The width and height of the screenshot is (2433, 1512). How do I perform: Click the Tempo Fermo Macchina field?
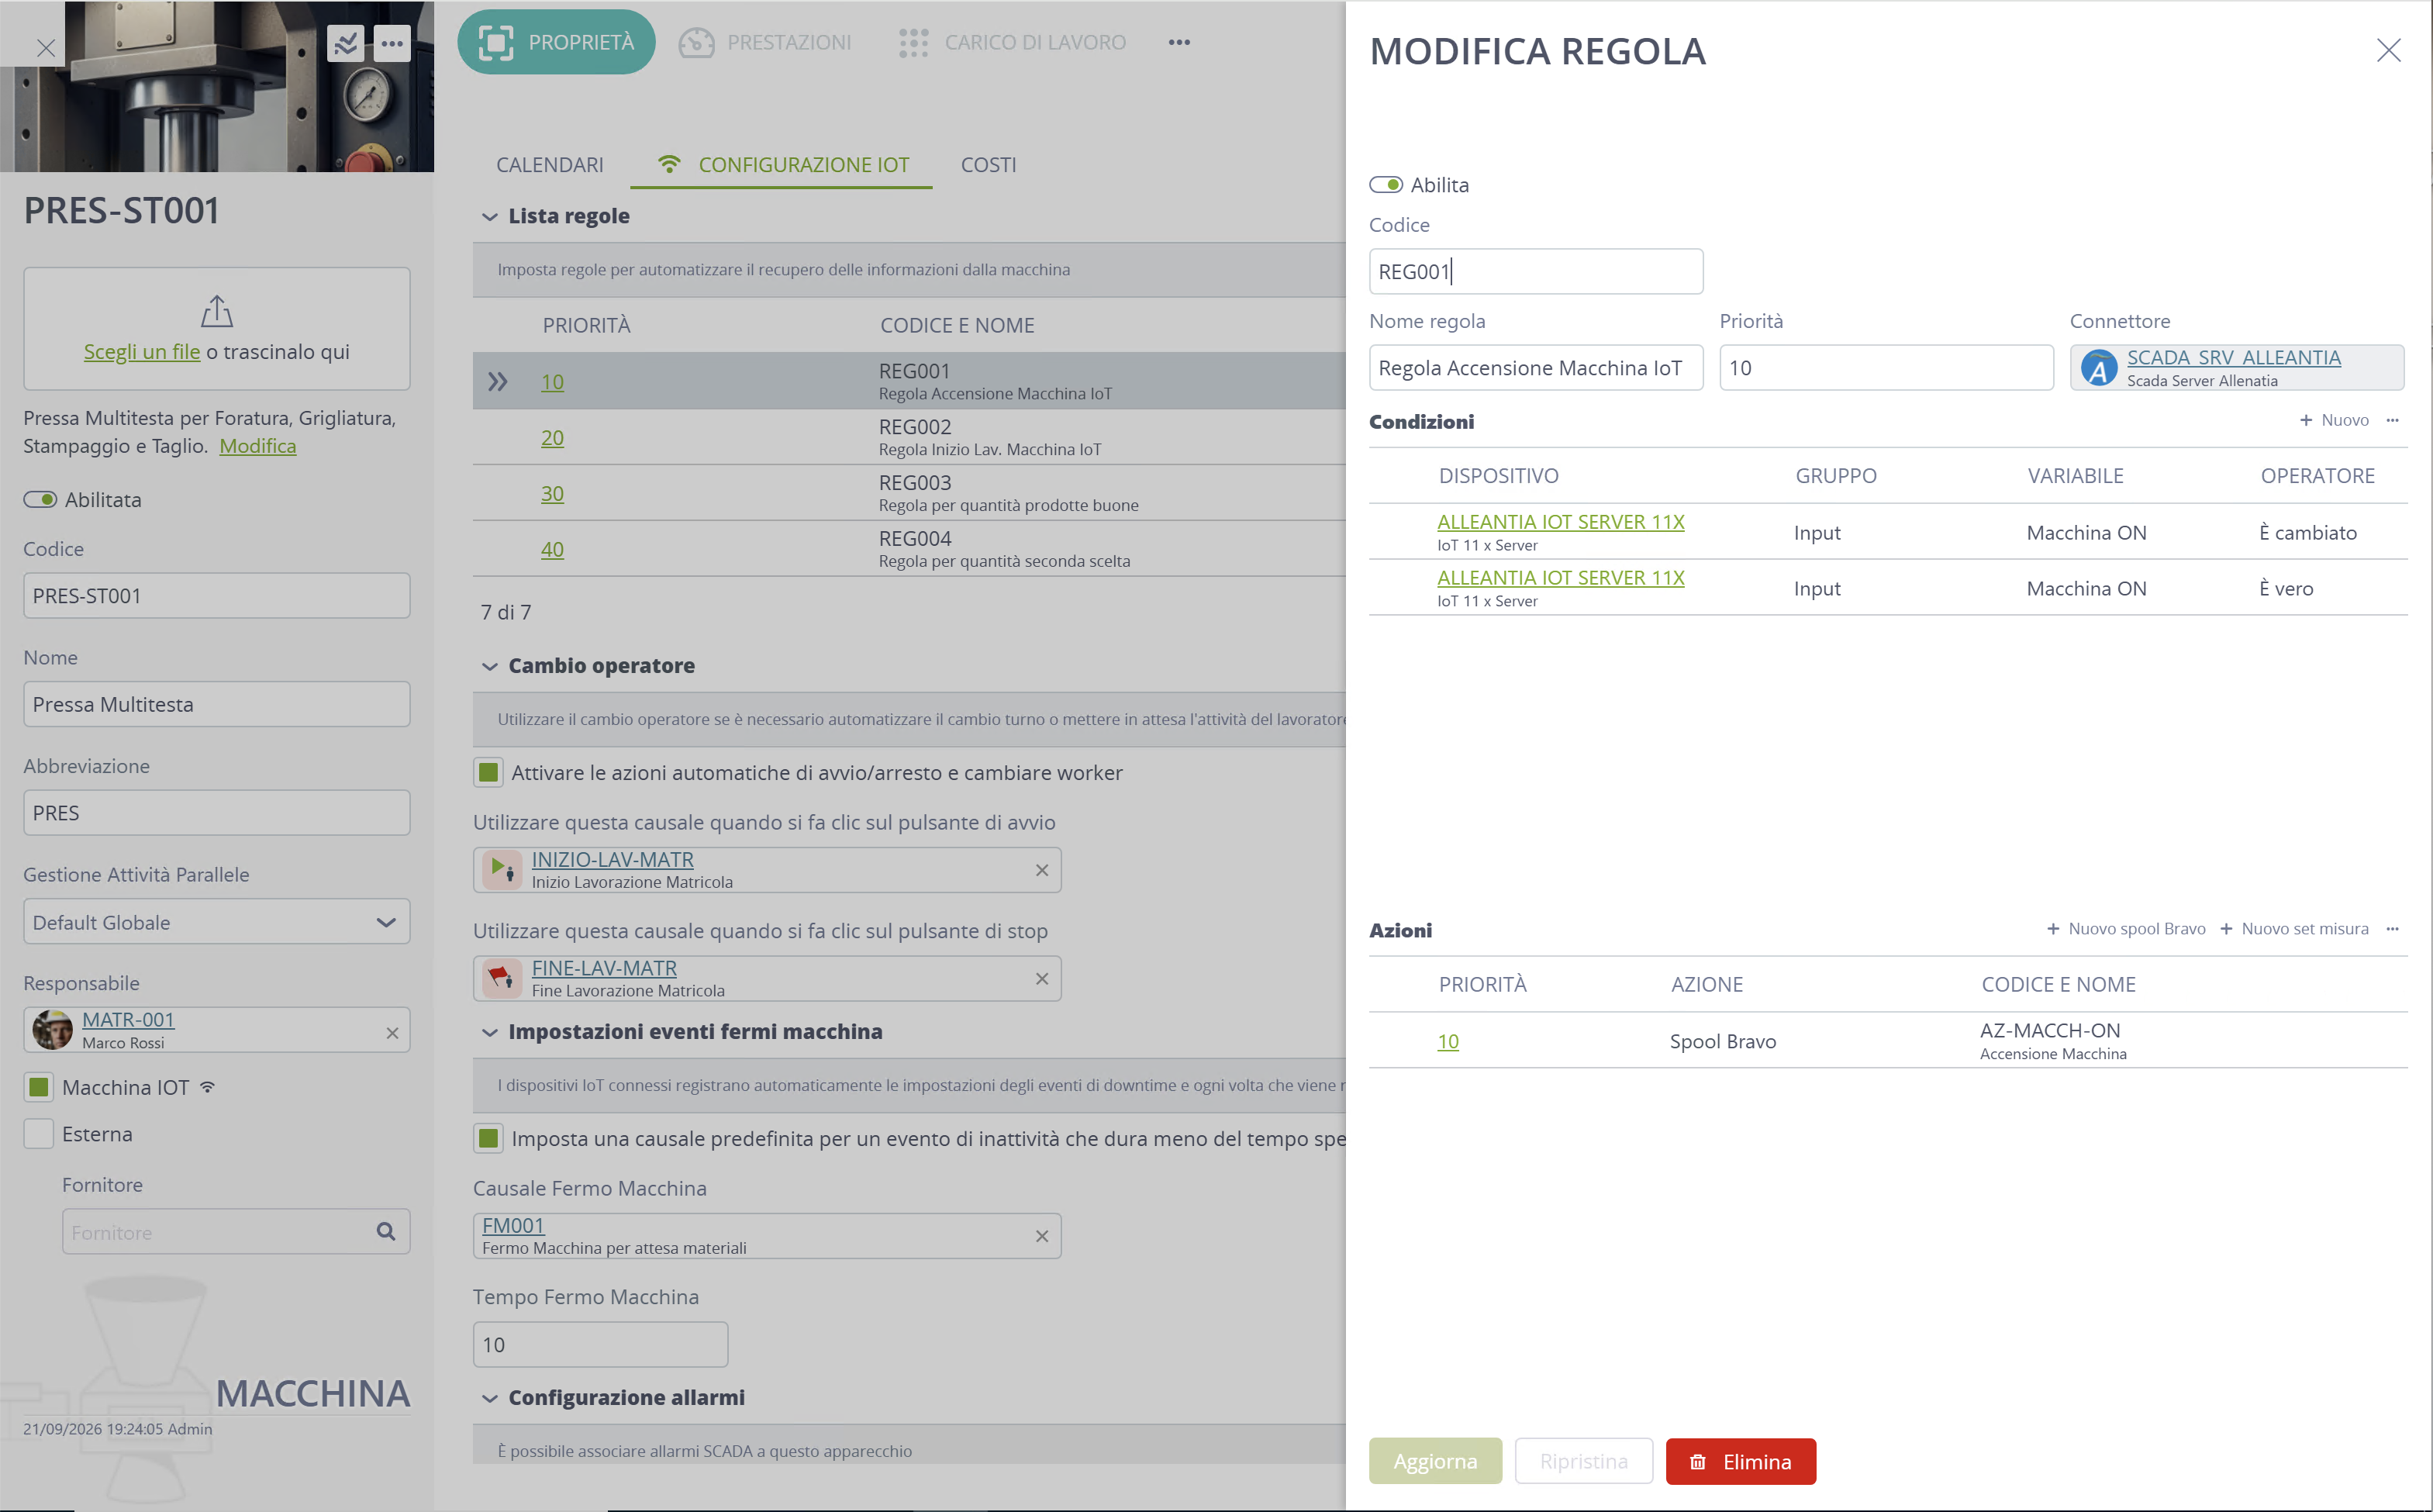tap(600, 1345)
